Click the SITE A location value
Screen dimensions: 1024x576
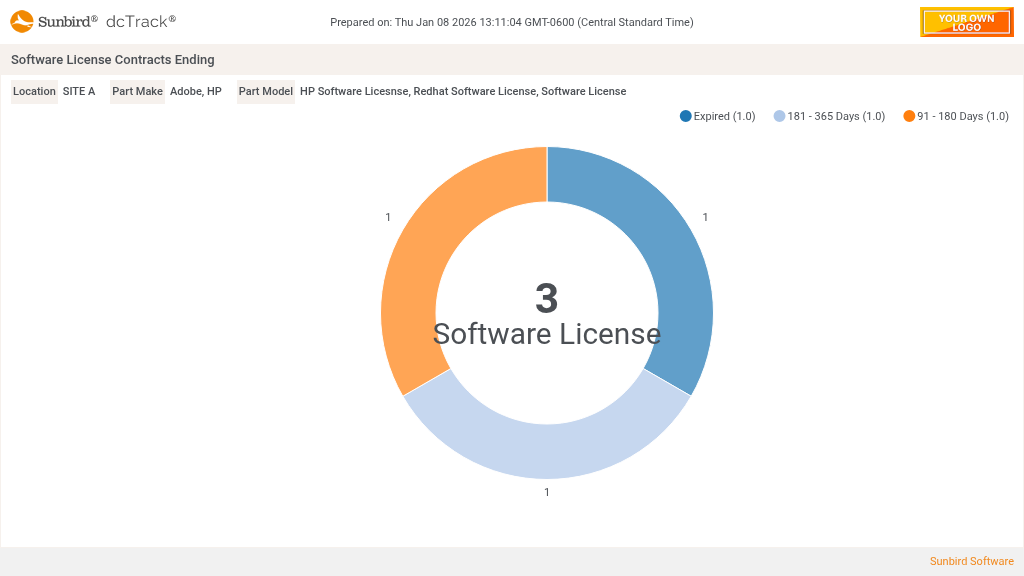click(x=79, y=92)
